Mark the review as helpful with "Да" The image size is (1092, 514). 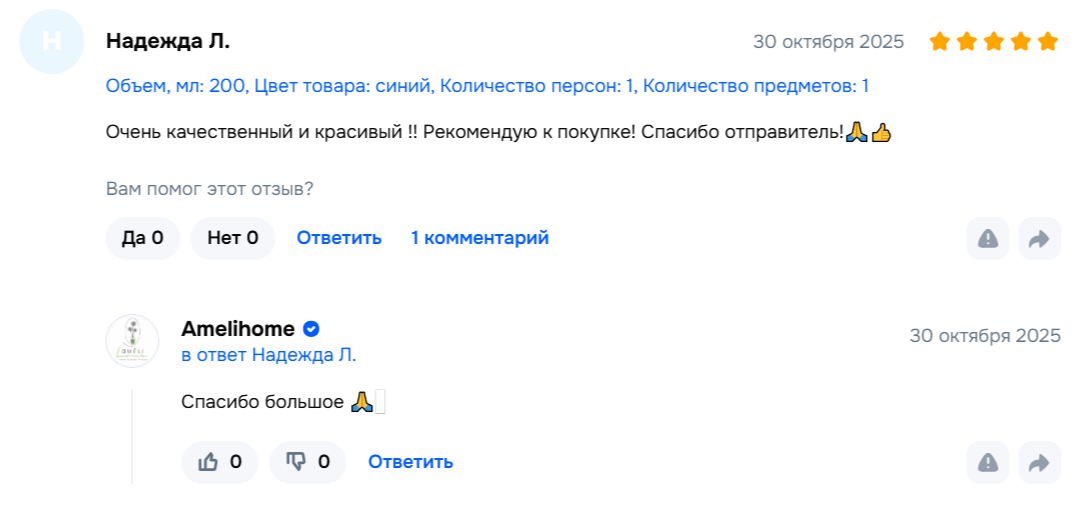pyautogui.click(x=142, y=238)
